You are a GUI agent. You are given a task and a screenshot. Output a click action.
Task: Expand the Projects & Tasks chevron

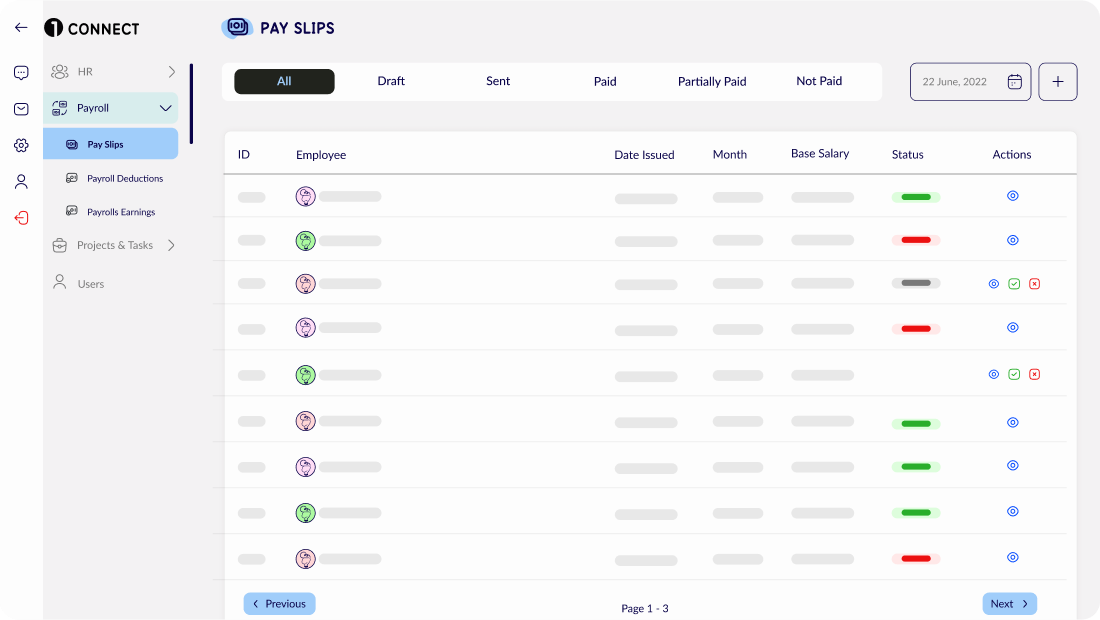(x=171, y=245)
